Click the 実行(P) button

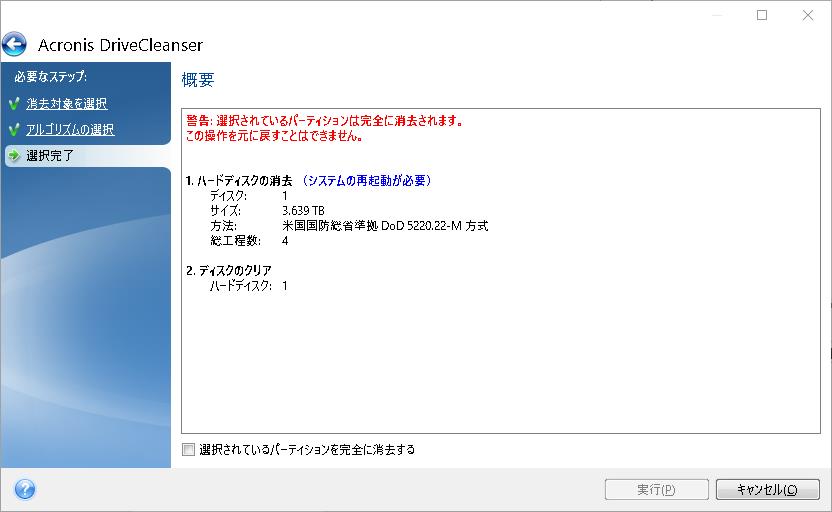click(656, 489)
